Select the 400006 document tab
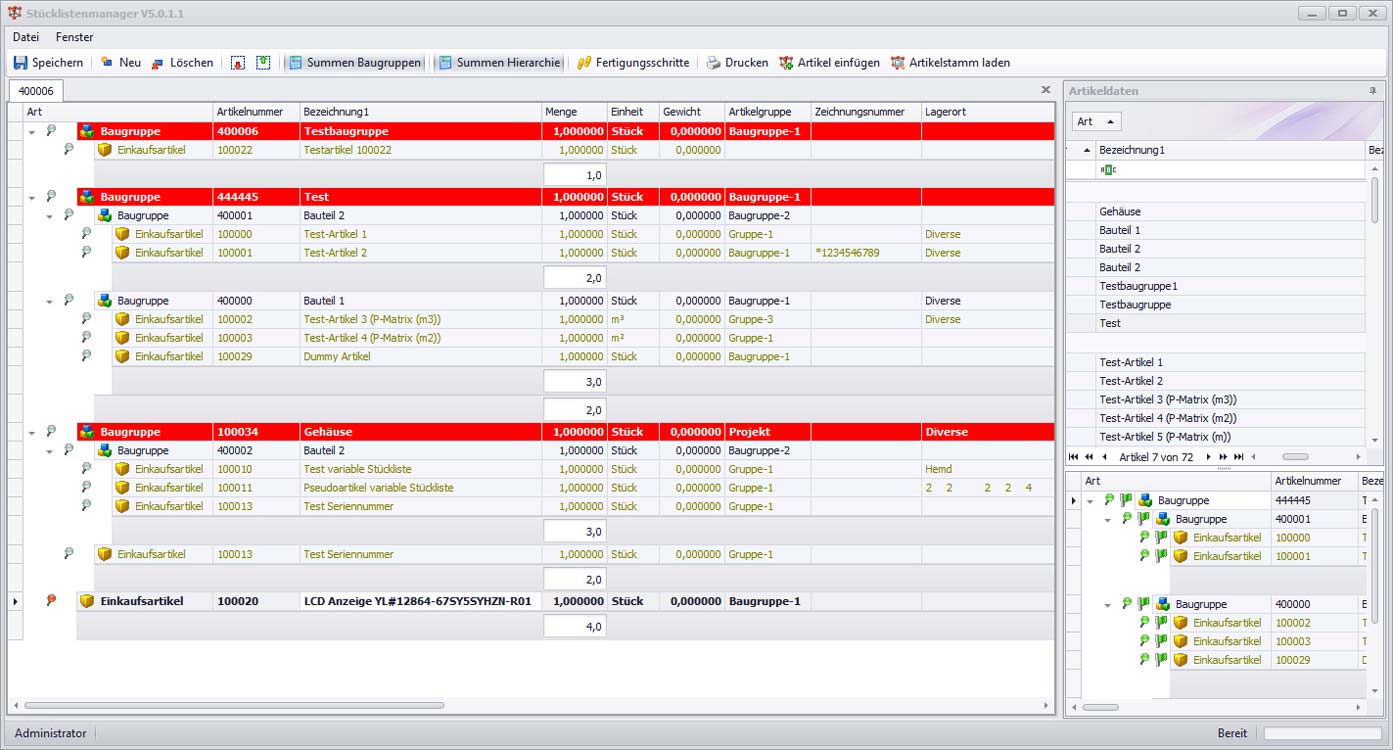1393x750 pixels. (x=36, y=91)
